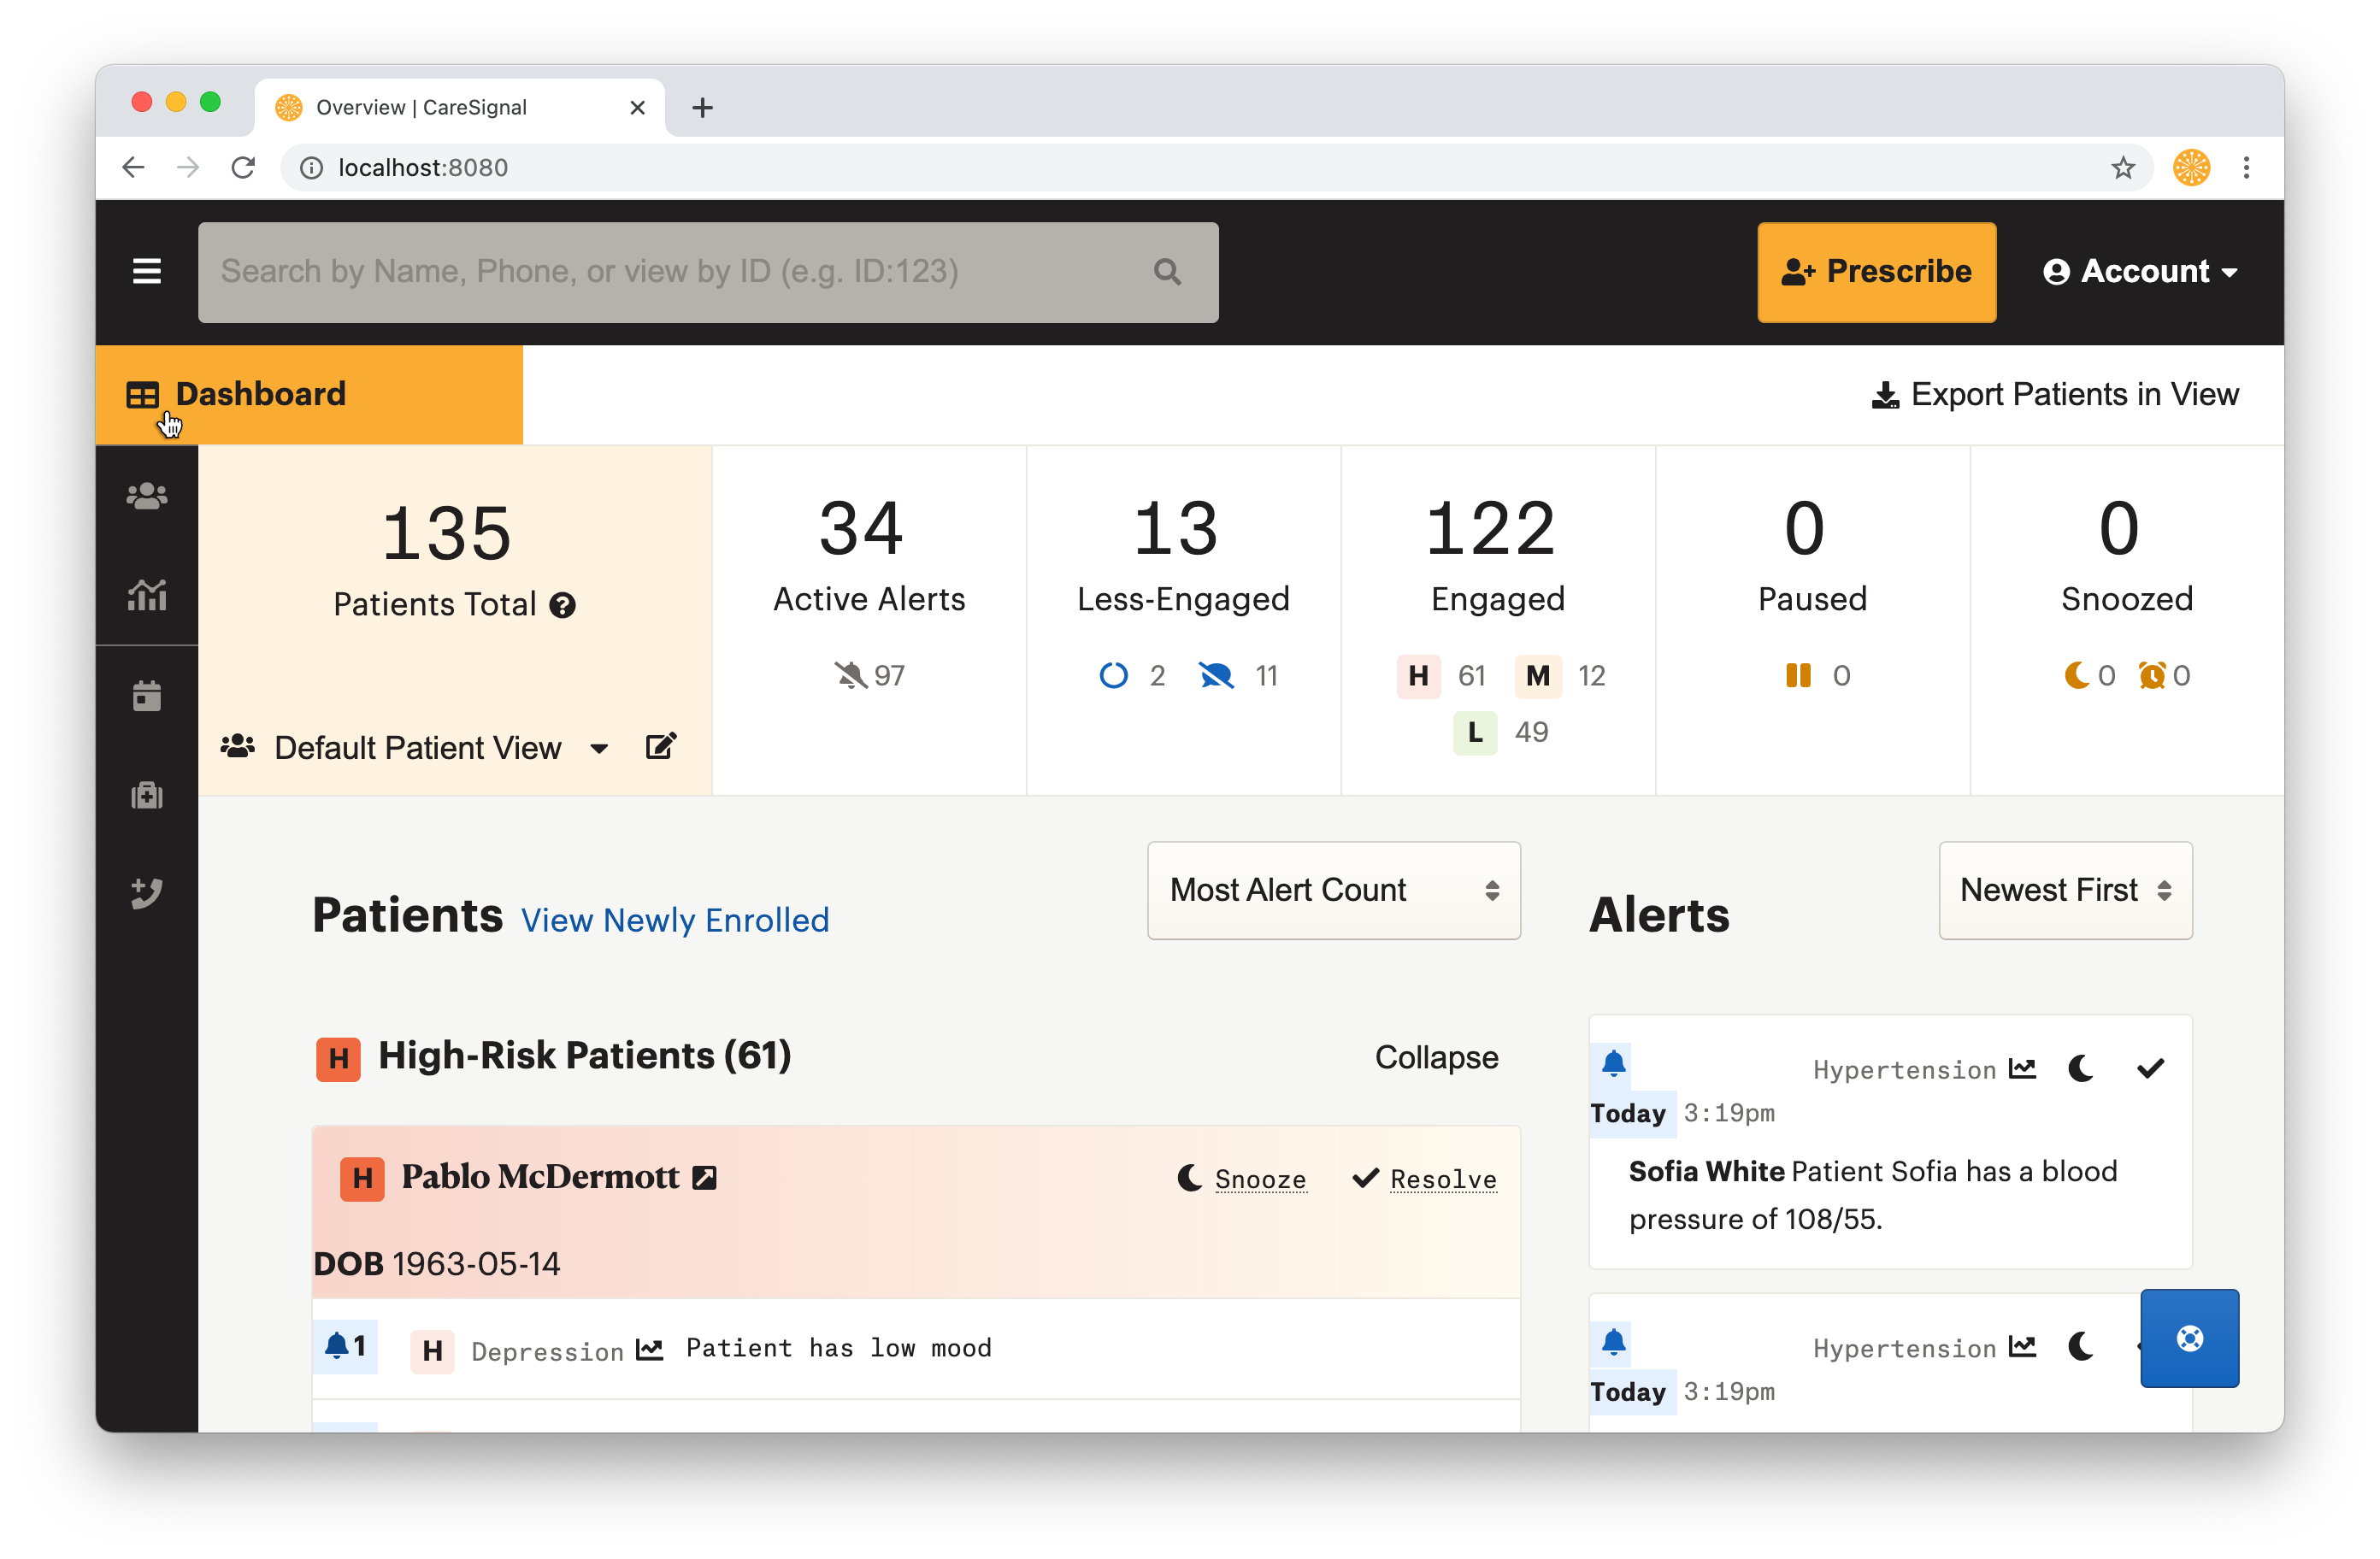Snooze Sofia White's alert via moon icon

pyautogui.click(x=2081, y=1068)
